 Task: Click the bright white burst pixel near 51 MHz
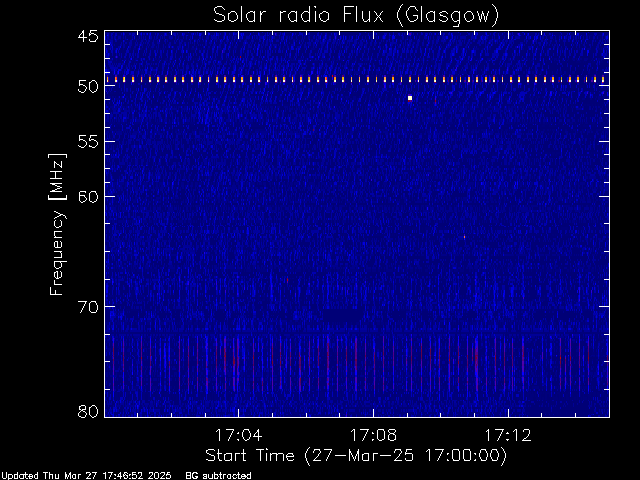pyautogui.click(x=410, y=98)
